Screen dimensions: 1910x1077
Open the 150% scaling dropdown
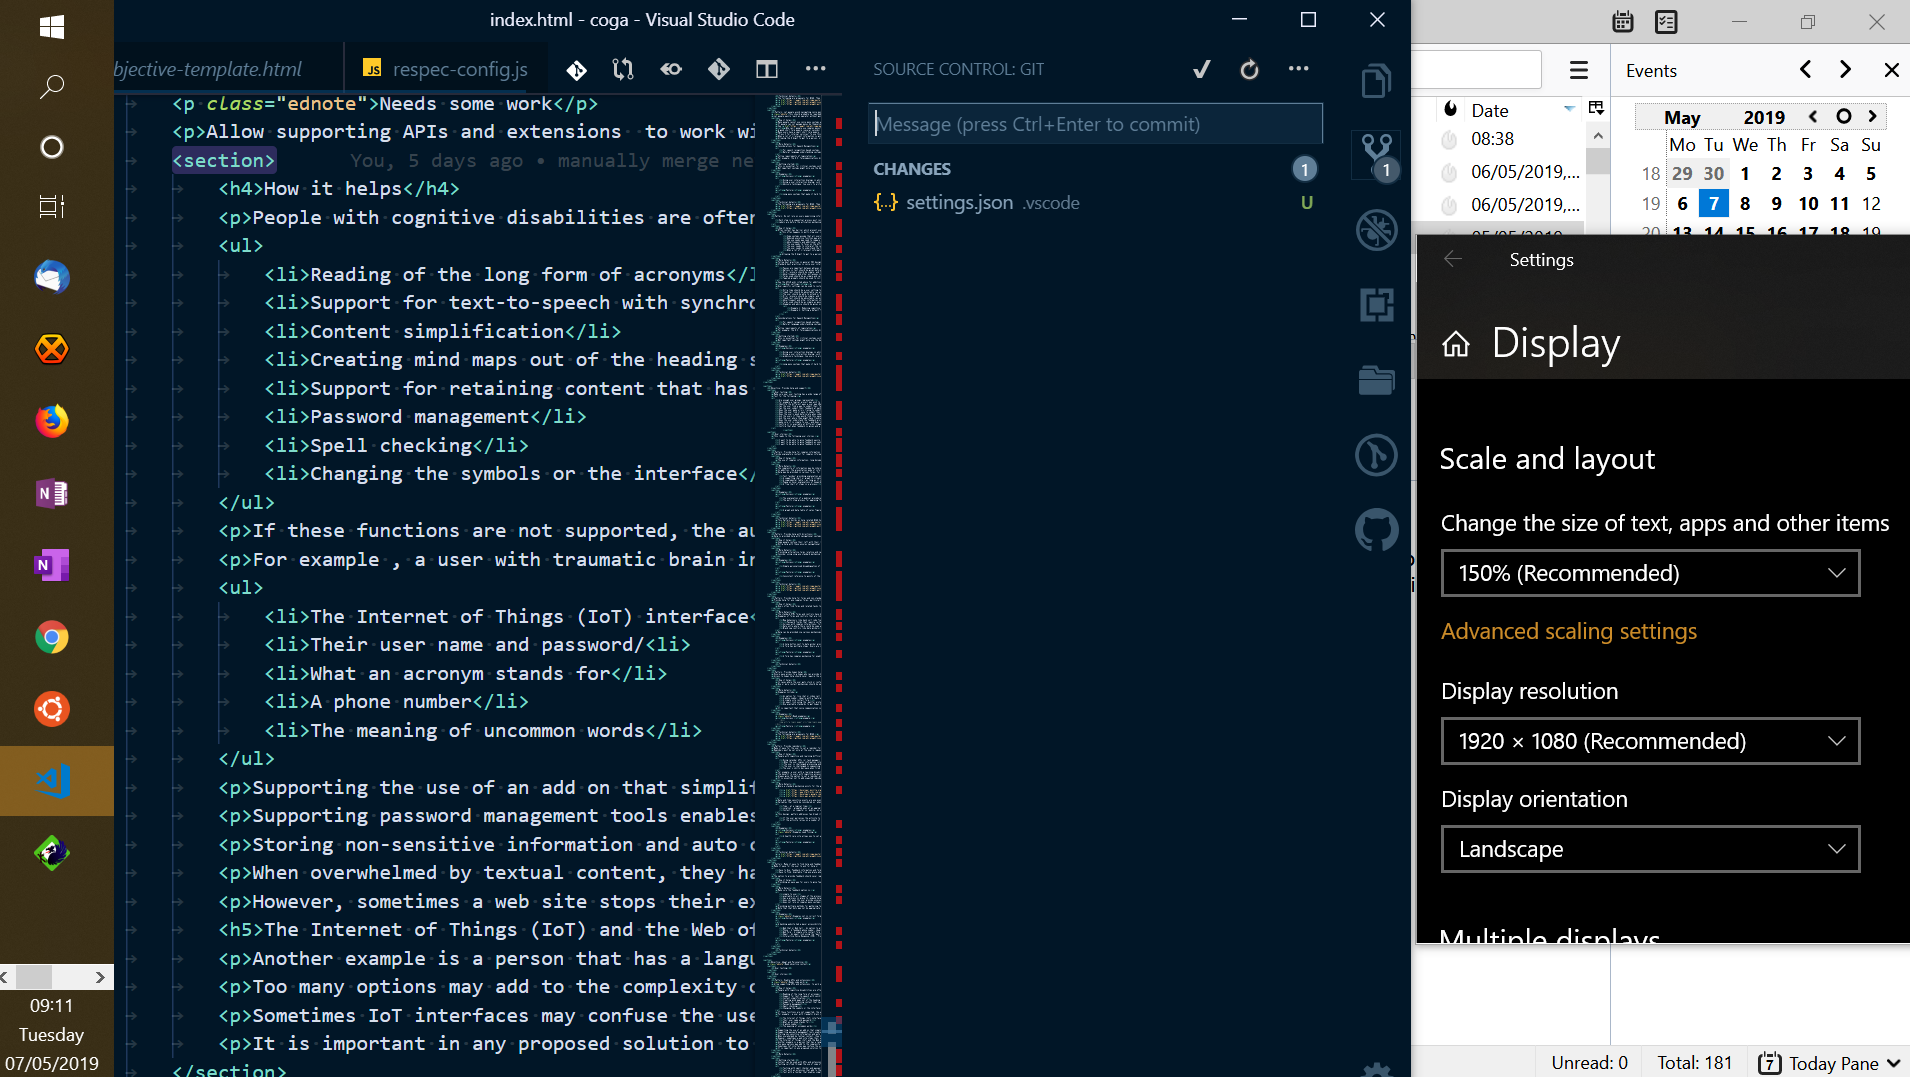click(1649, 572)
